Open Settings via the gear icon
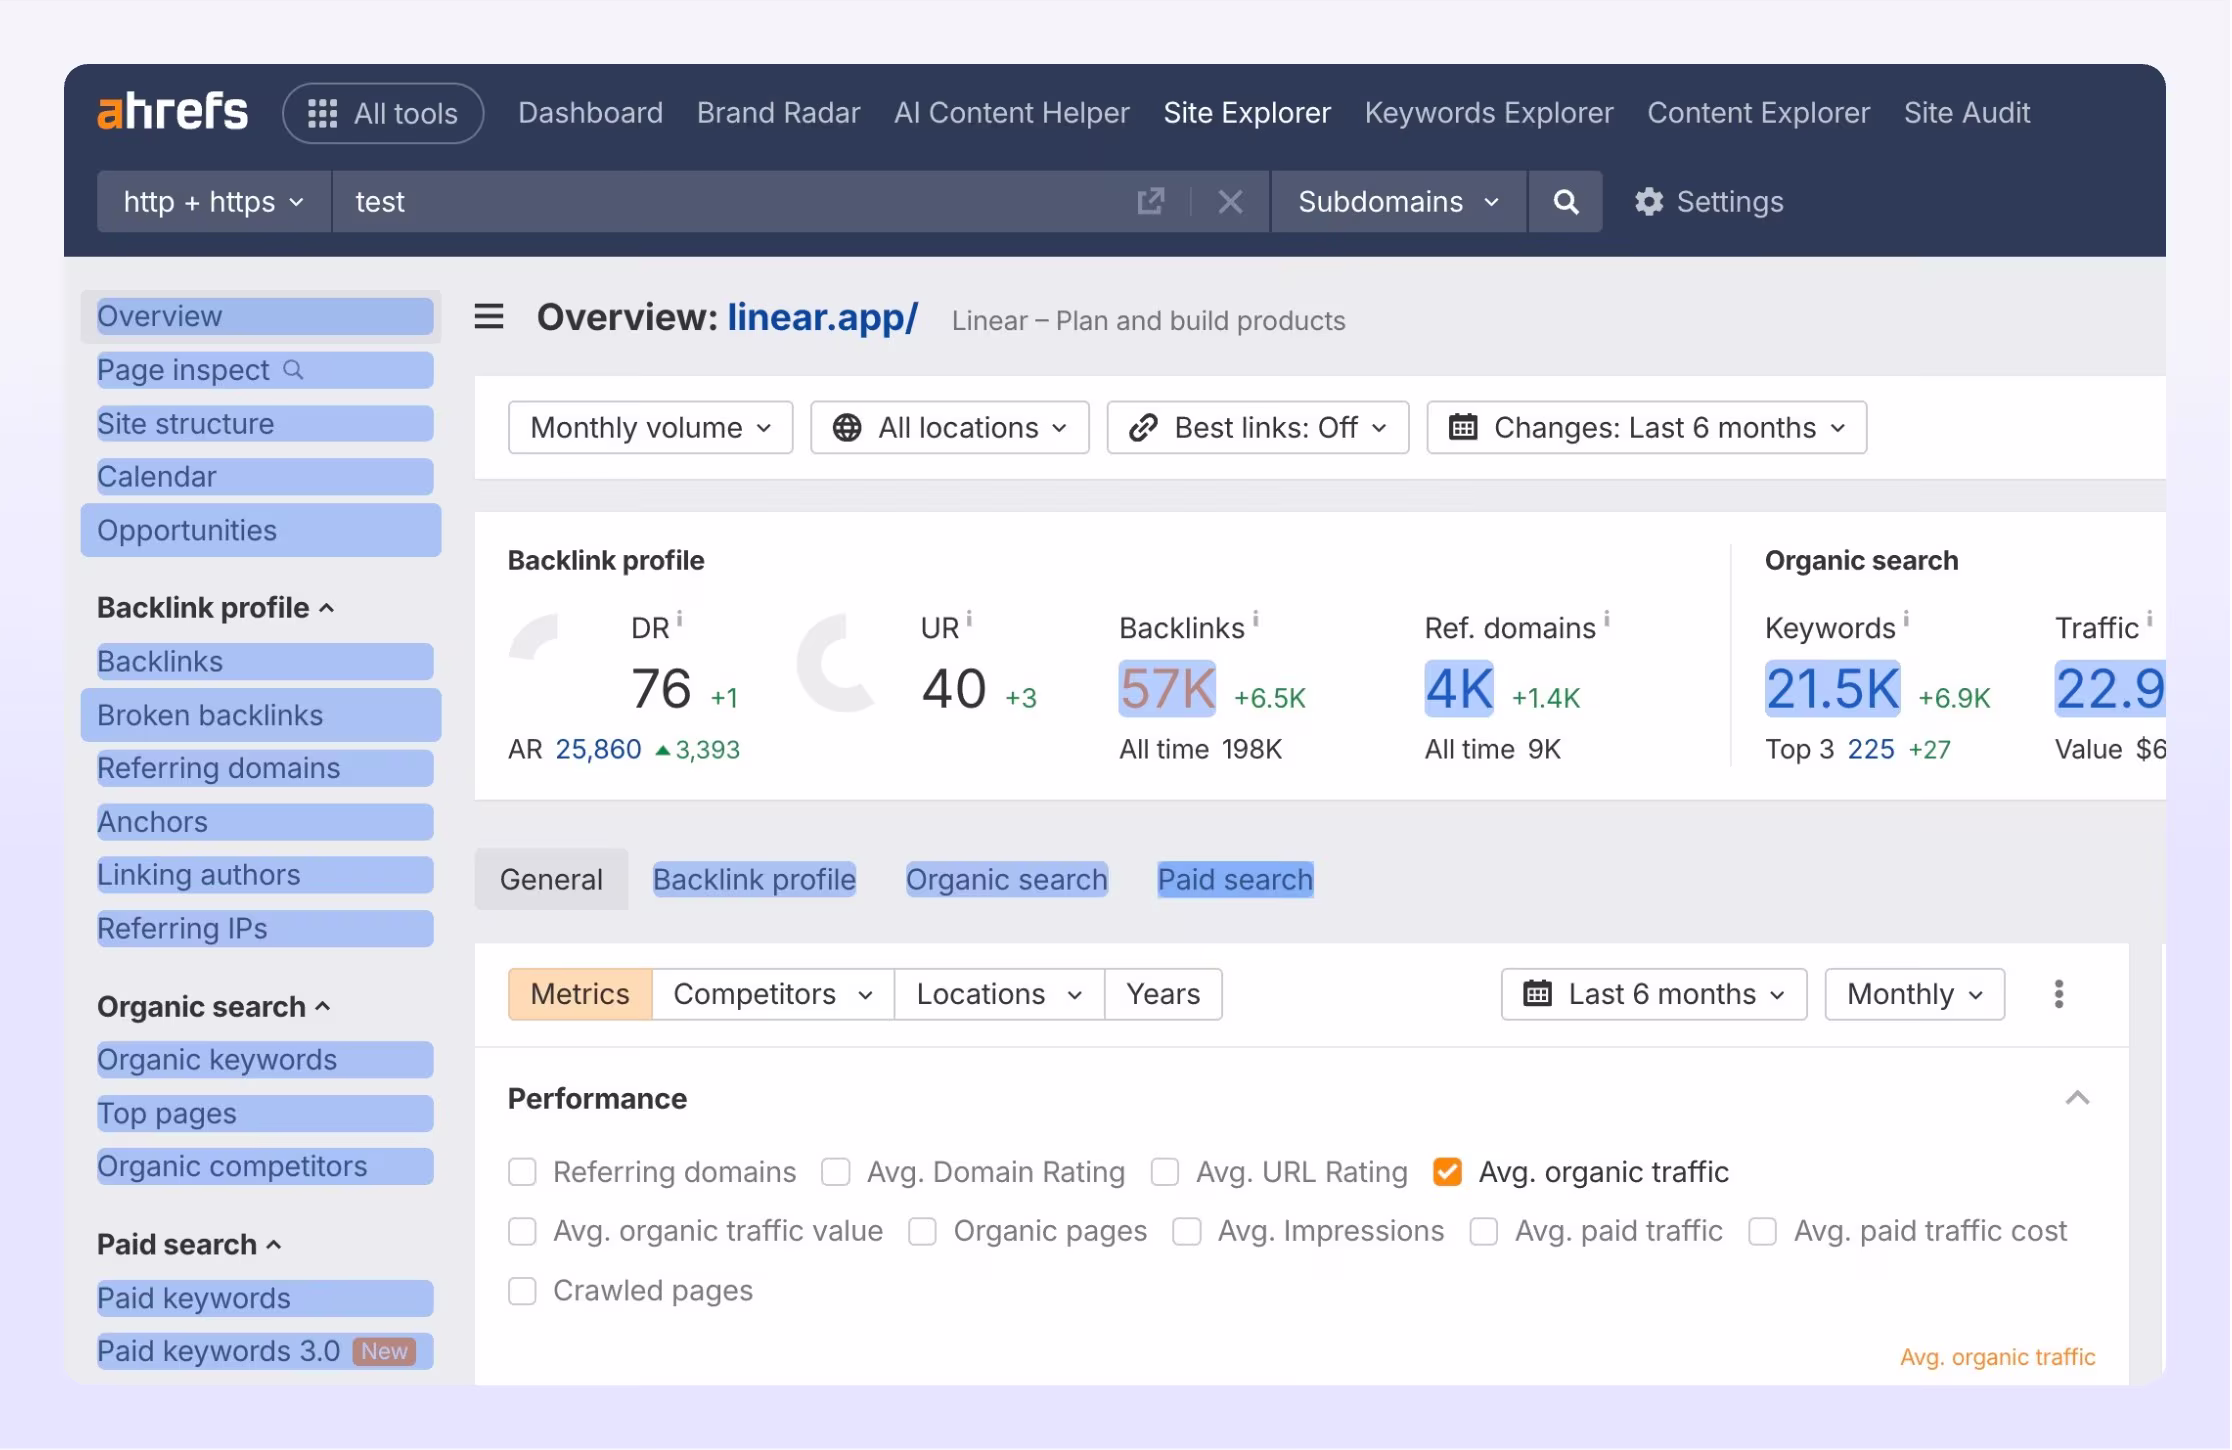The height and width of the screenshot is (1450, 2232). click(1649, 201)
